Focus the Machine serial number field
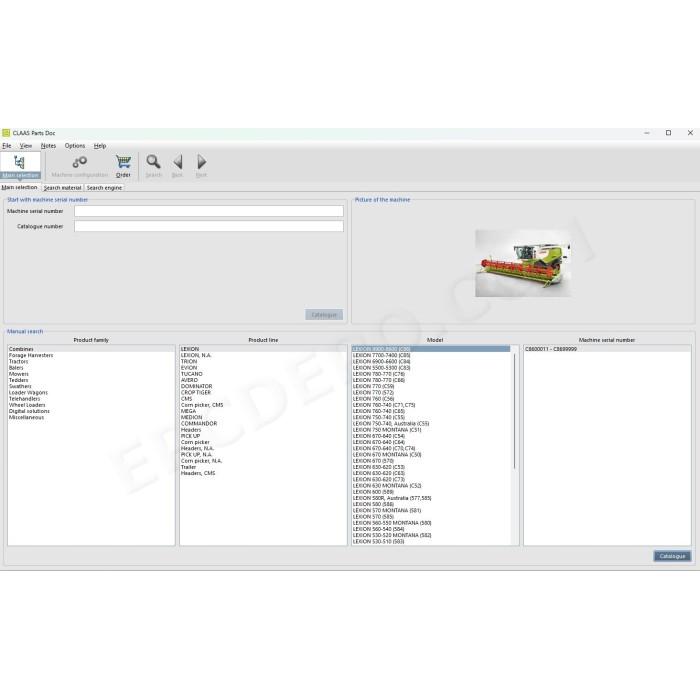This screenshot has width=700, height=700. tap(209, 211)
